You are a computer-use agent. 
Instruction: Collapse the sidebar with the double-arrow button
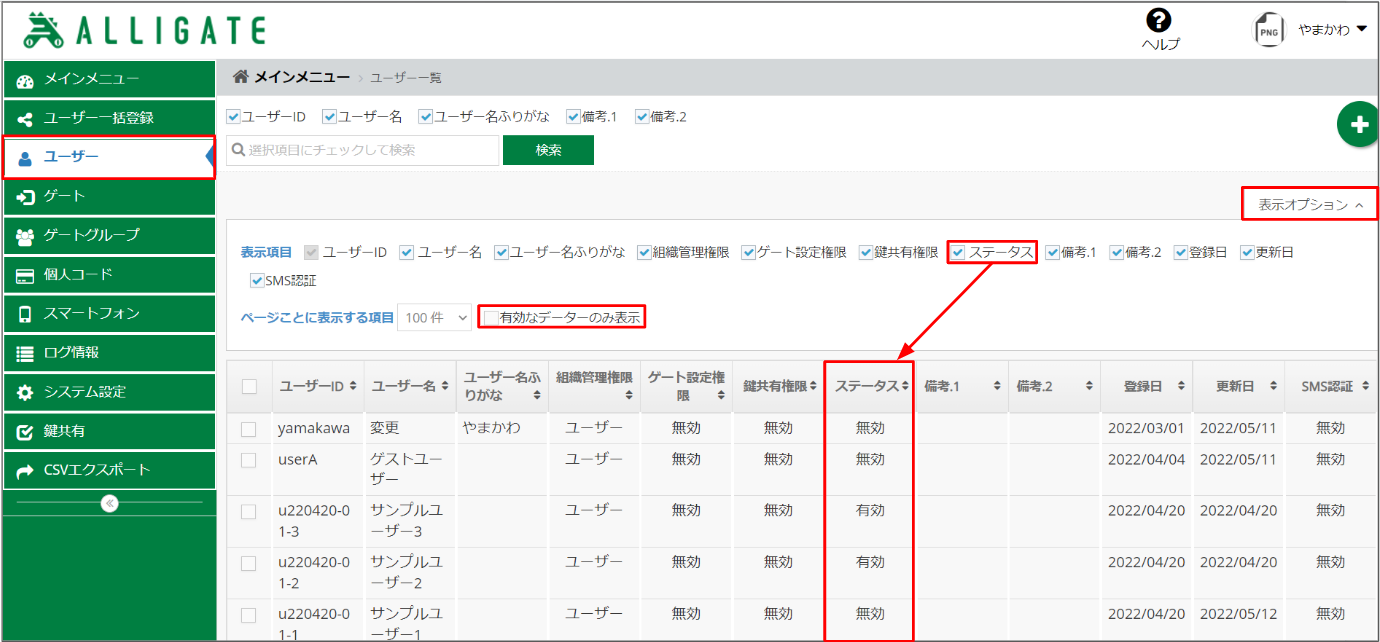(110, 503)
